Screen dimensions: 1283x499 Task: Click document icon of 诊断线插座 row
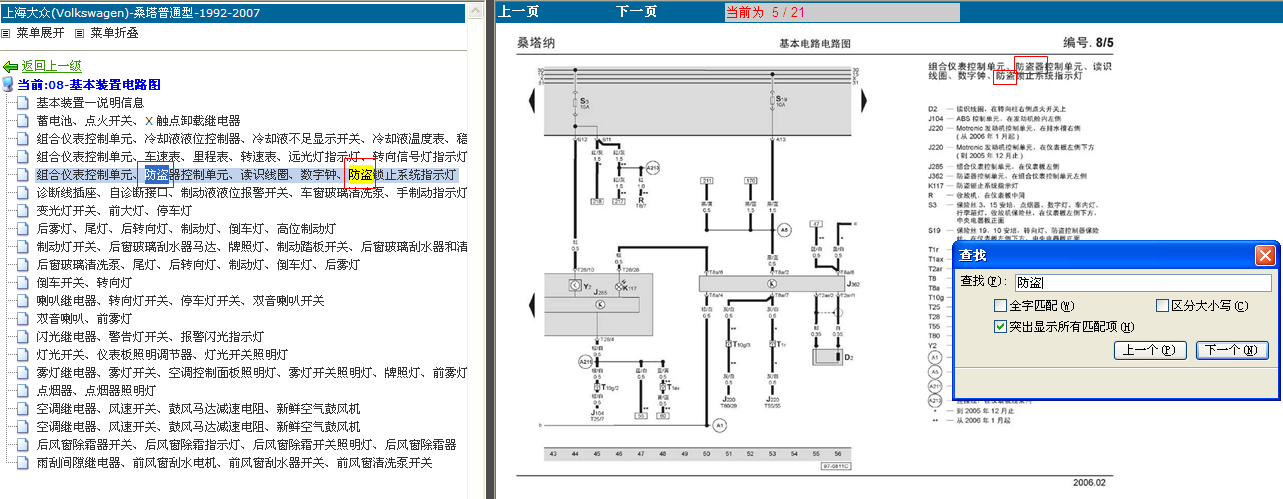(x=23, y=192)
